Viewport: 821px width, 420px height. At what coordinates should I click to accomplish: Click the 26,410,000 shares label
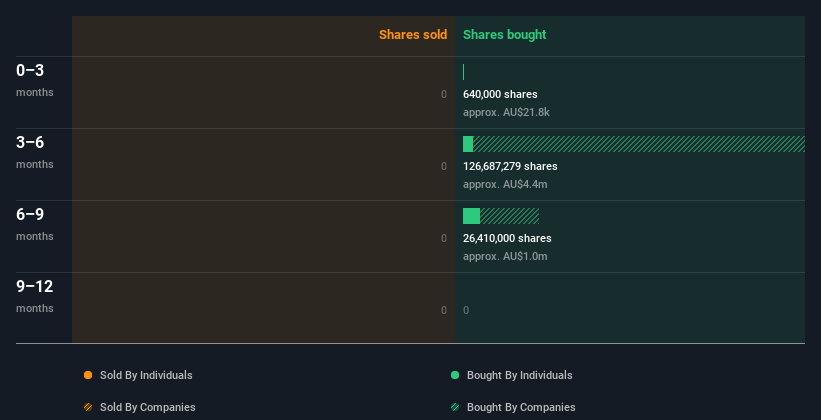pyautogui.click(x=507, y=238)
